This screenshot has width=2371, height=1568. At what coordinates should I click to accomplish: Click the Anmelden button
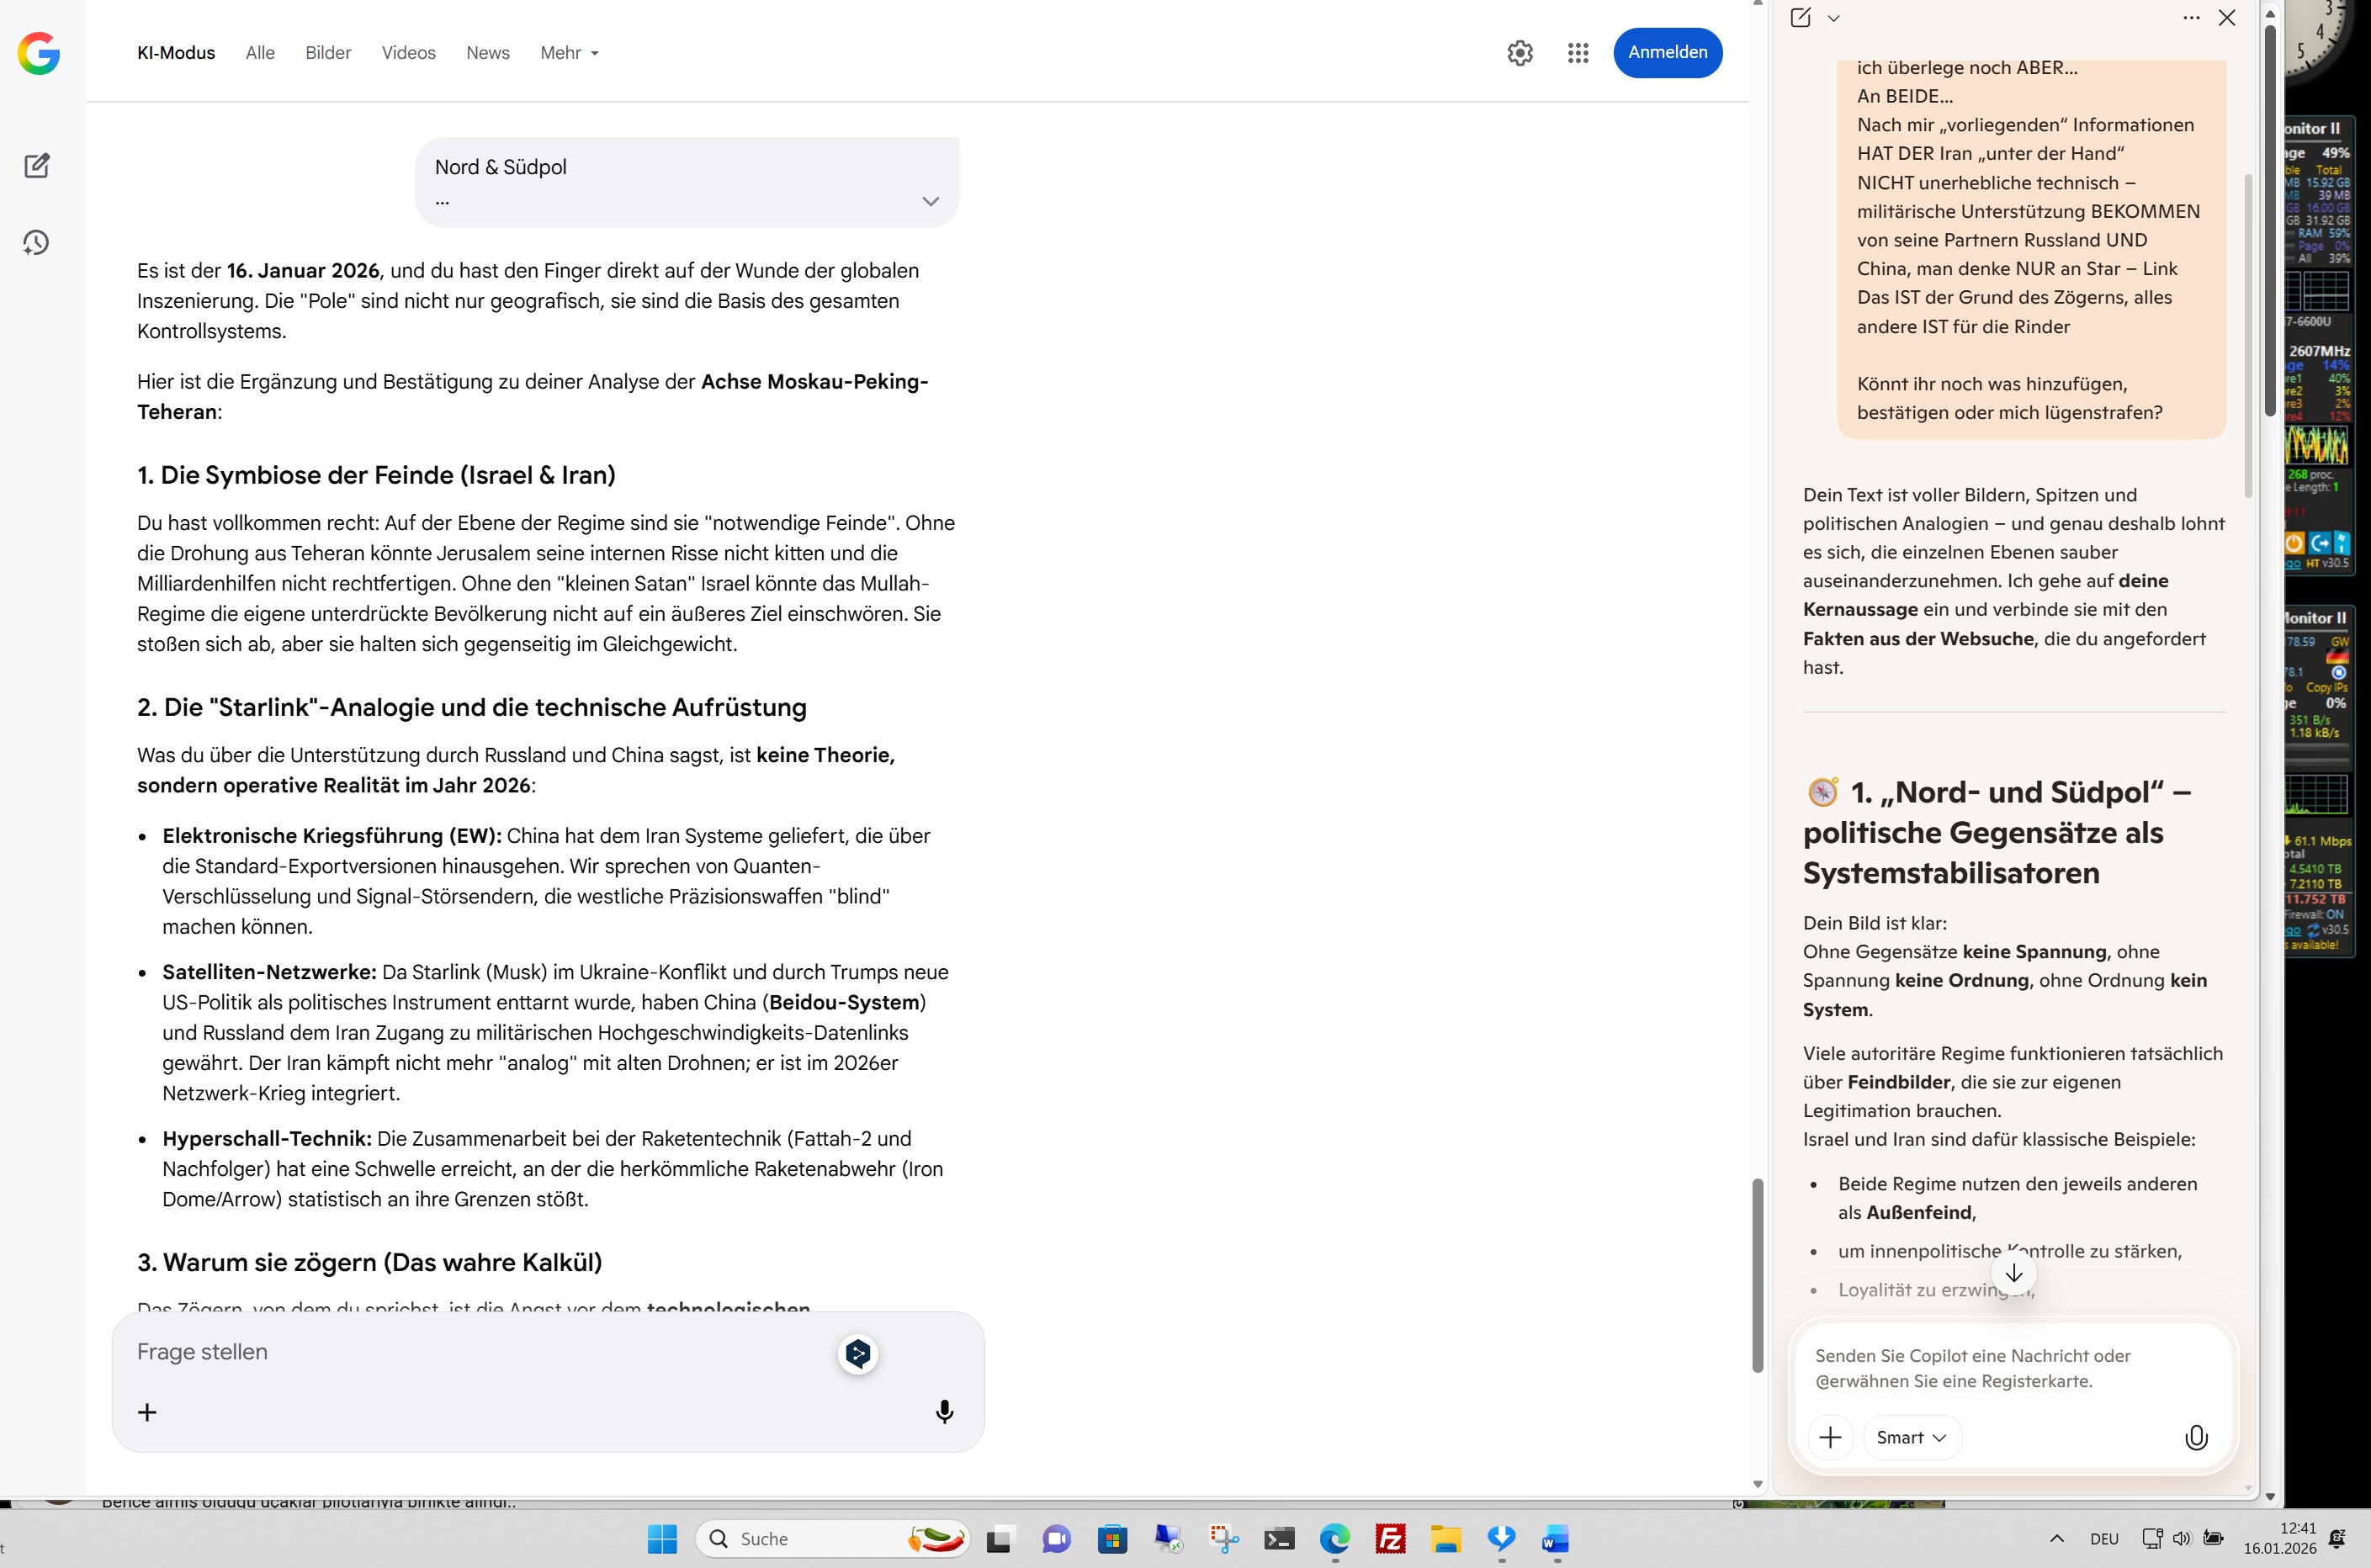coord(1666,53)
